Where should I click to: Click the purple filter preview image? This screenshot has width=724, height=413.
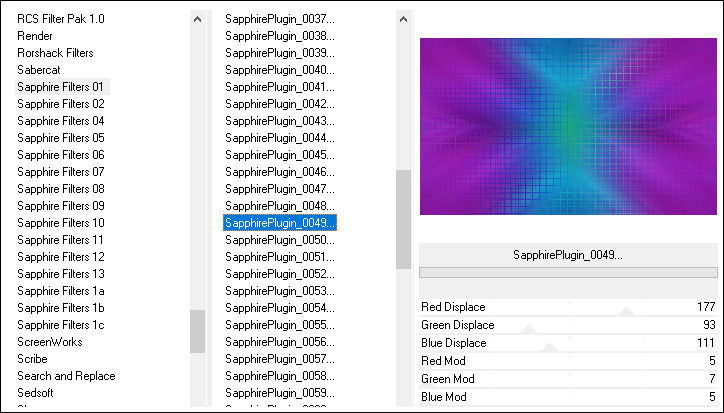[x=568, y=127]
